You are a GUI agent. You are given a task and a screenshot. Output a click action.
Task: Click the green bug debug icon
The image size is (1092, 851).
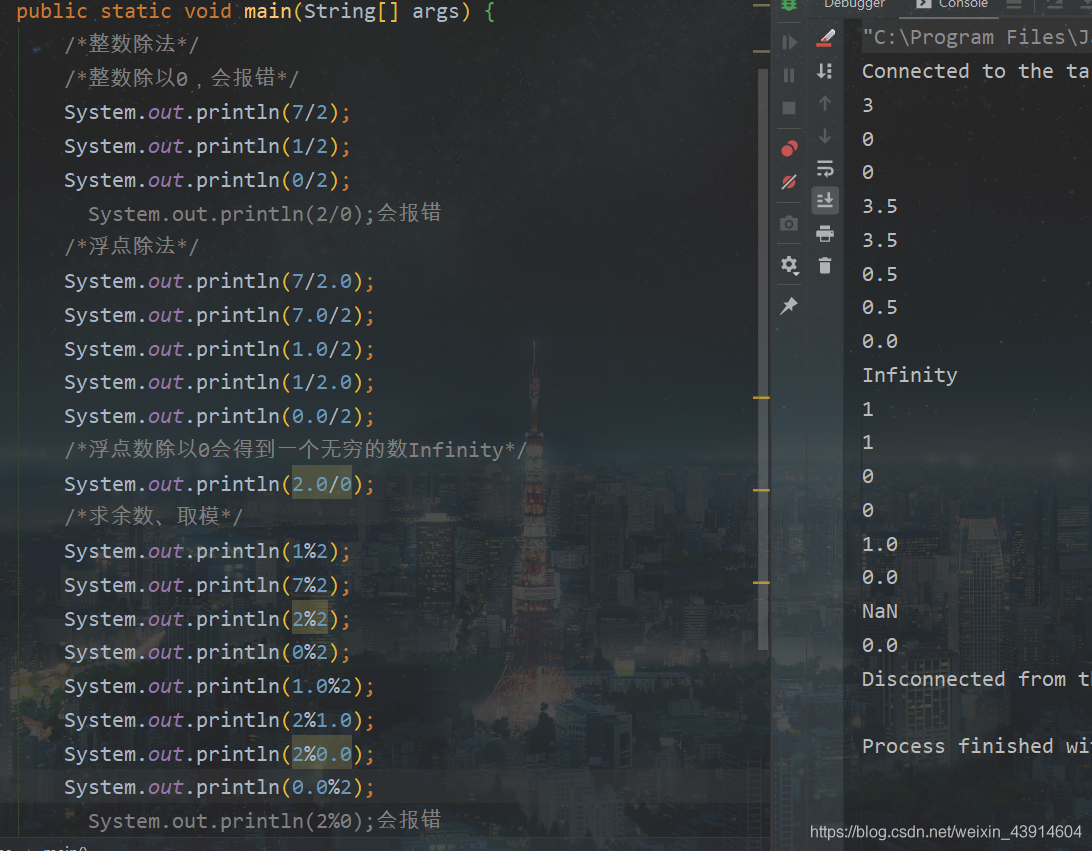coord(789,5)
